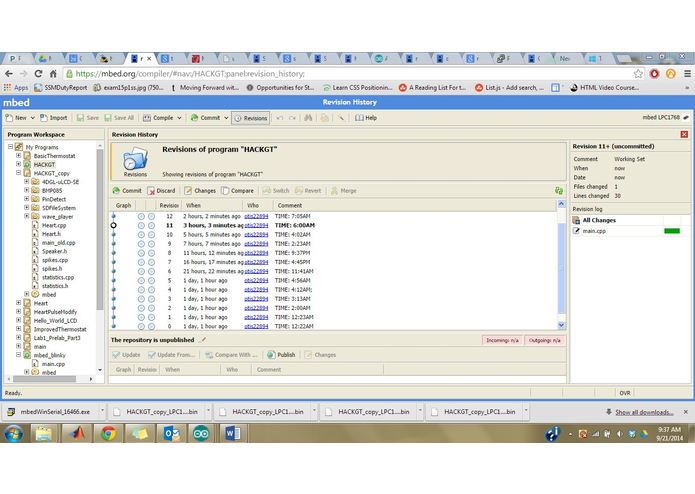Open the Compile dropdown arrow
The height and width of the screenshot is (494, 695).
(x=180, y=118)
